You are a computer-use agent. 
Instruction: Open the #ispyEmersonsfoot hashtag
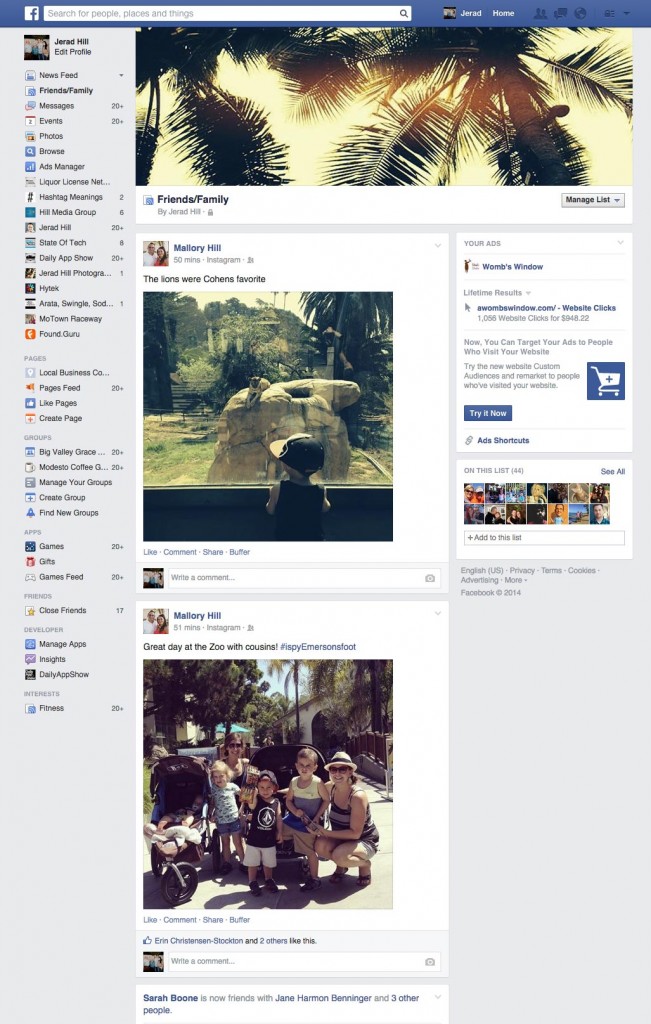point(318,647)
